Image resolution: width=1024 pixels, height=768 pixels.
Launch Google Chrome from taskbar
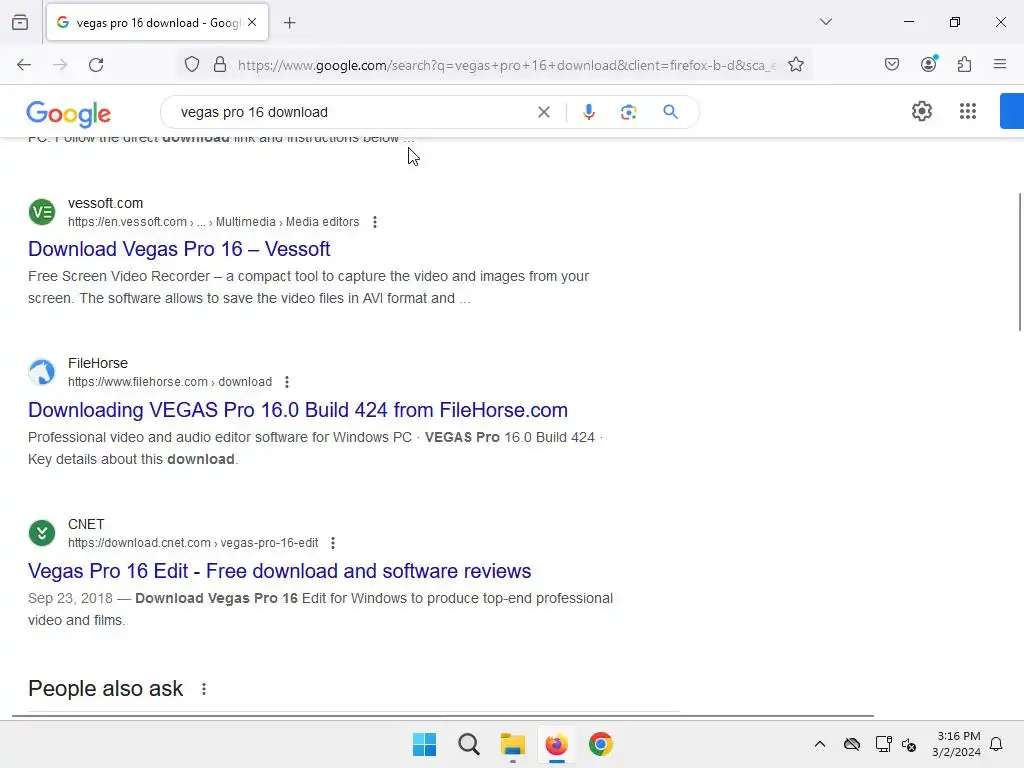[601, 744]
